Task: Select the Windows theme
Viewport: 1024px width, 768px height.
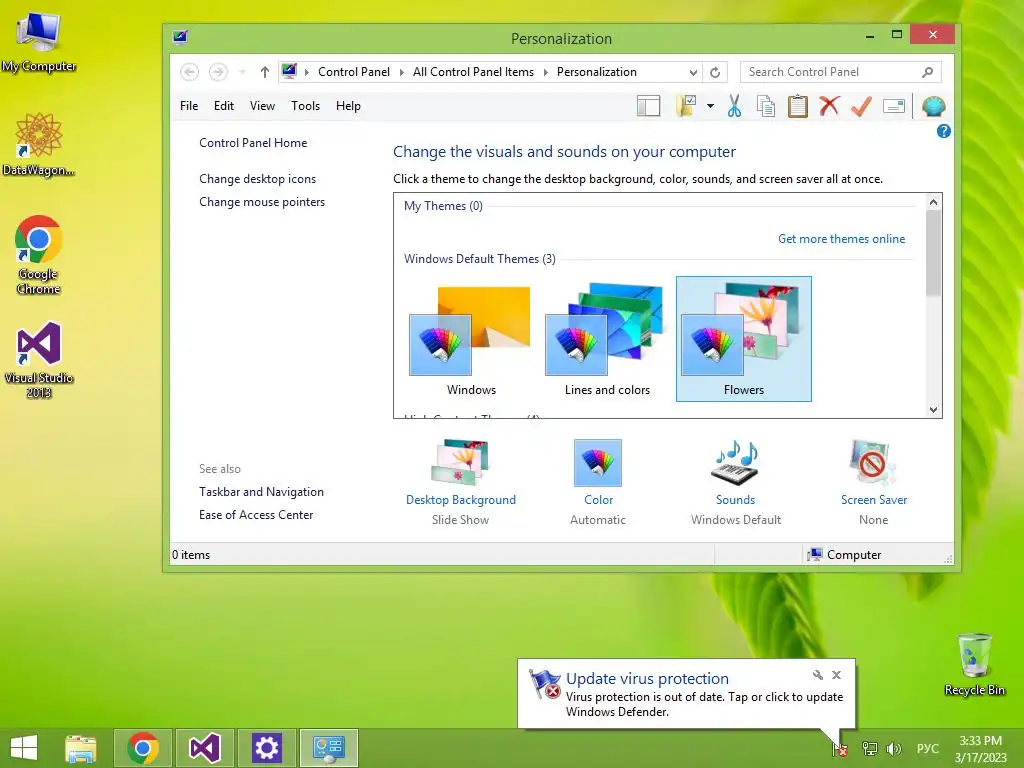Action: click(471, 340)
